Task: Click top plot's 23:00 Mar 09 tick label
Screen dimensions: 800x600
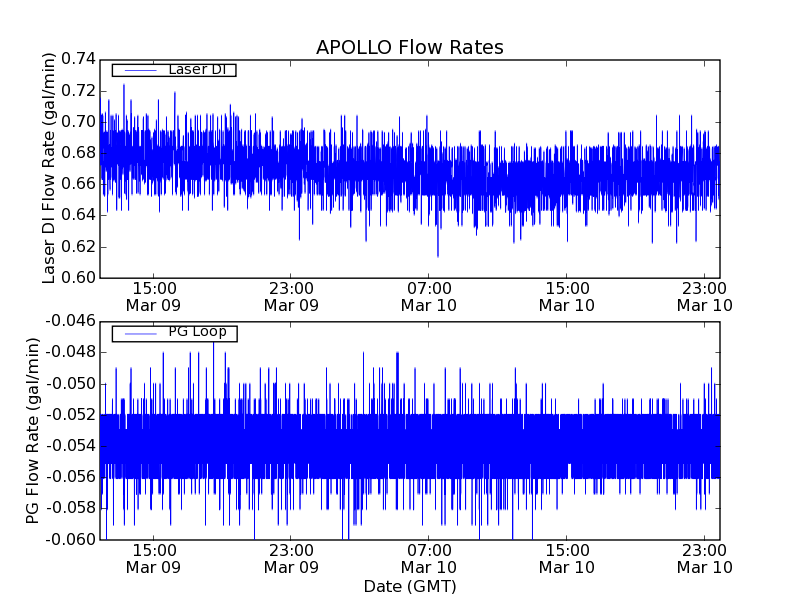Action: pos(291,297)
